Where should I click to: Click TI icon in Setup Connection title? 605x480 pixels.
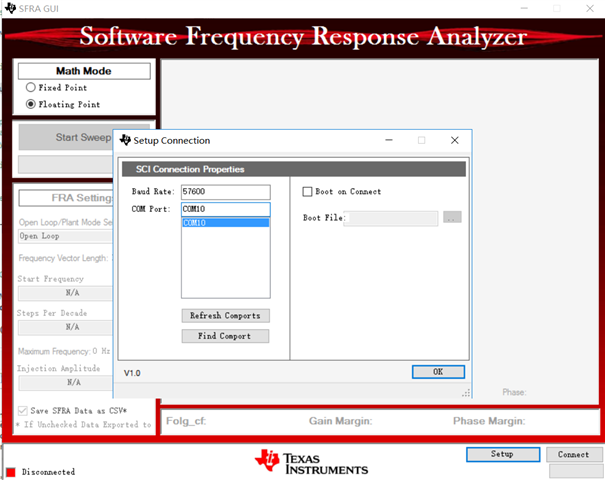125,140
